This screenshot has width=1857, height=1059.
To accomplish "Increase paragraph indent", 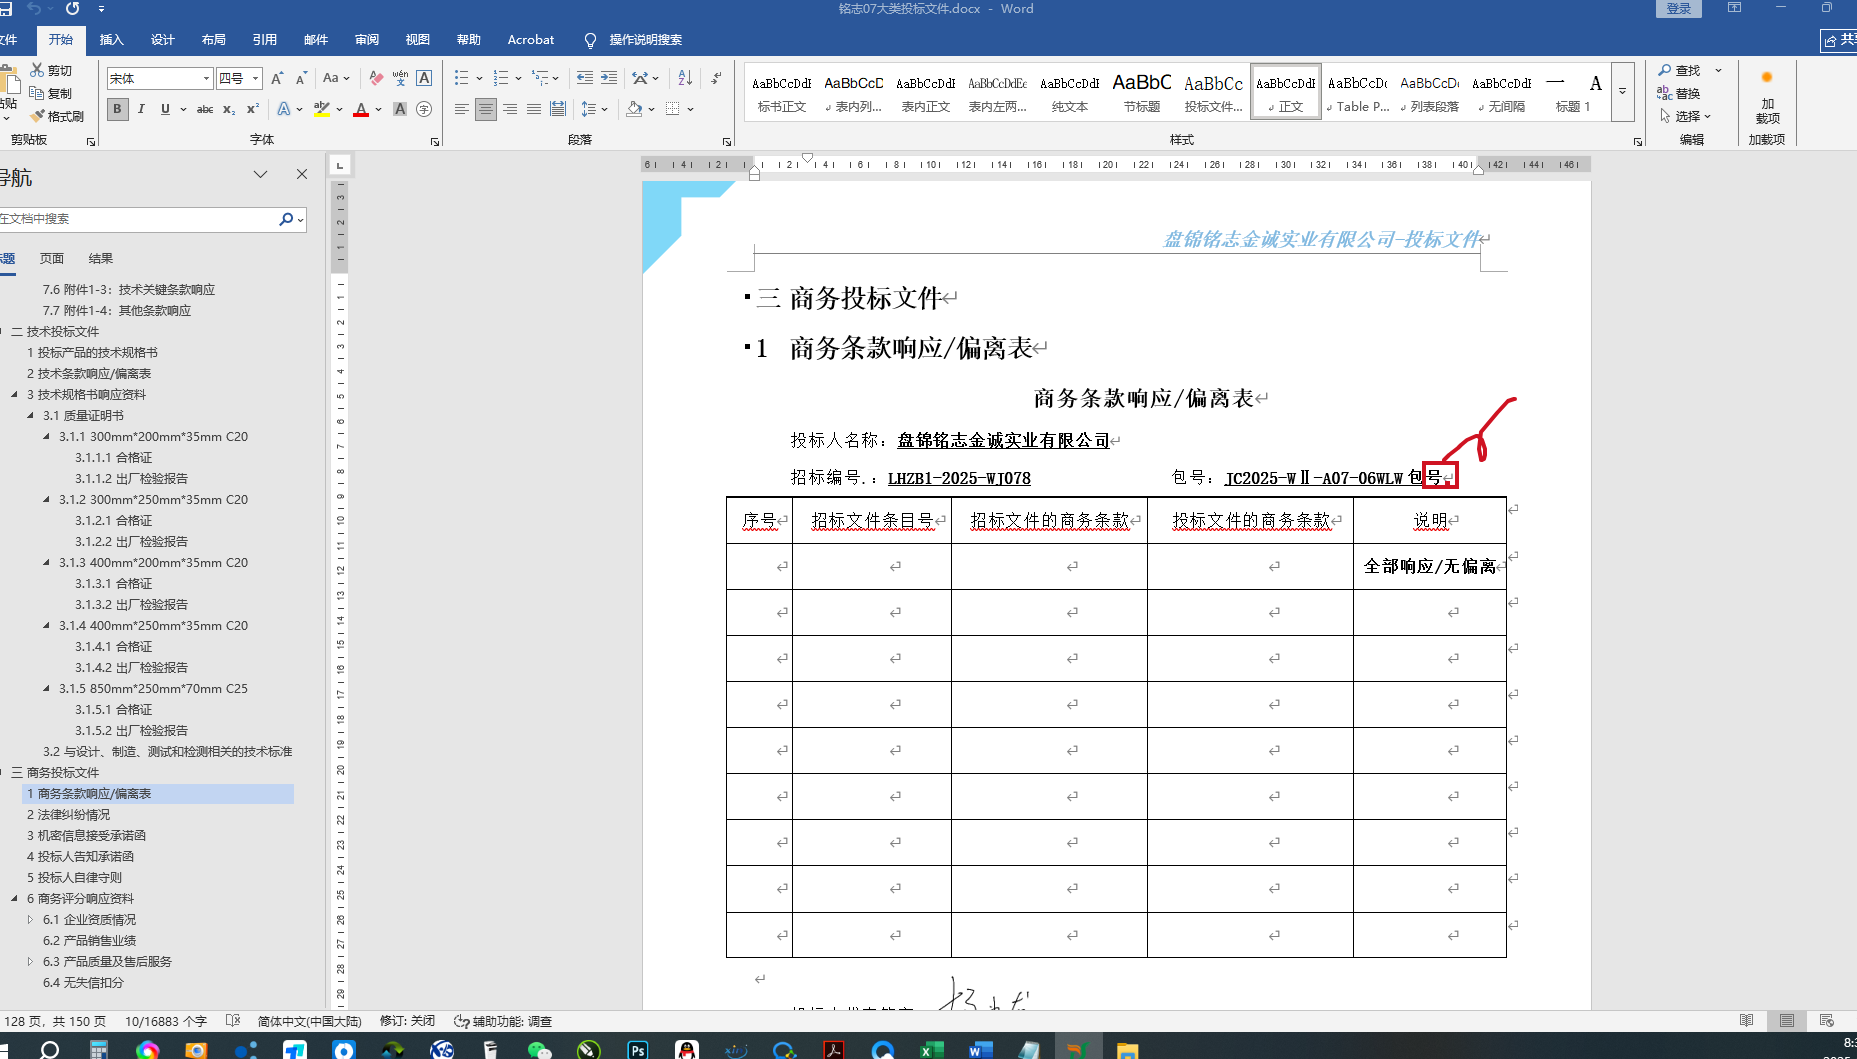I will point(609,78).
